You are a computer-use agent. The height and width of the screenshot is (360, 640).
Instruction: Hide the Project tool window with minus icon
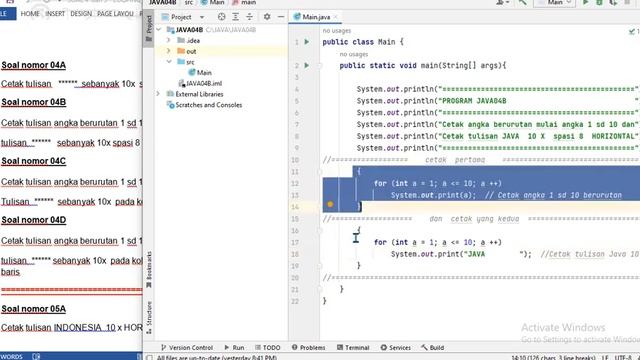[281, 17]
